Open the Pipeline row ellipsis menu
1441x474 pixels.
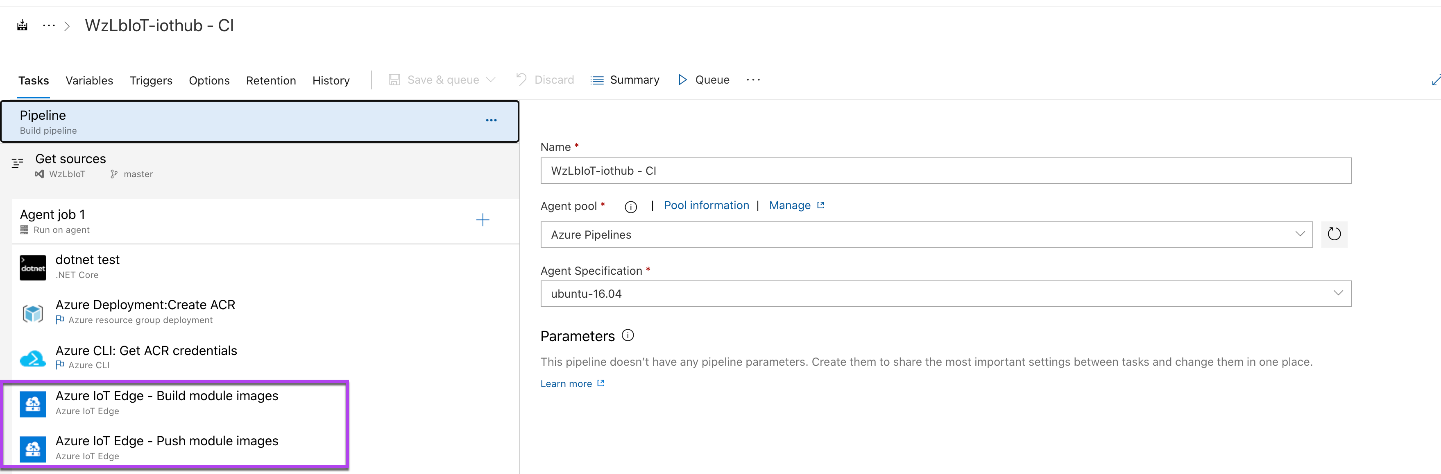491,120
